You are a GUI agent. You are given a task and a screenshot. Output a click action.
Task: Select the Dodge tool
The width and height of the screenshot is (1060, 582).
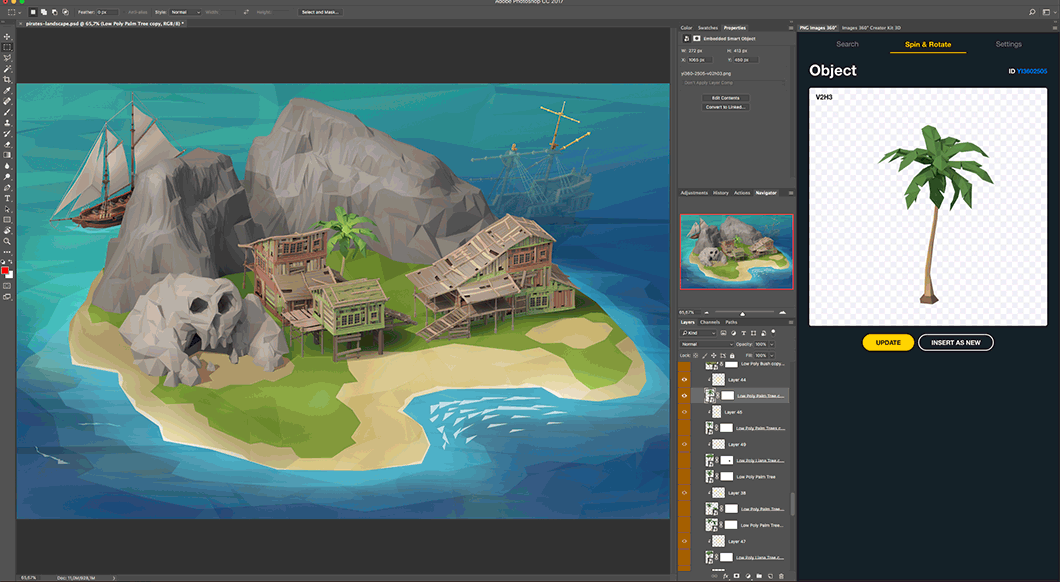[x=7, y=177]
